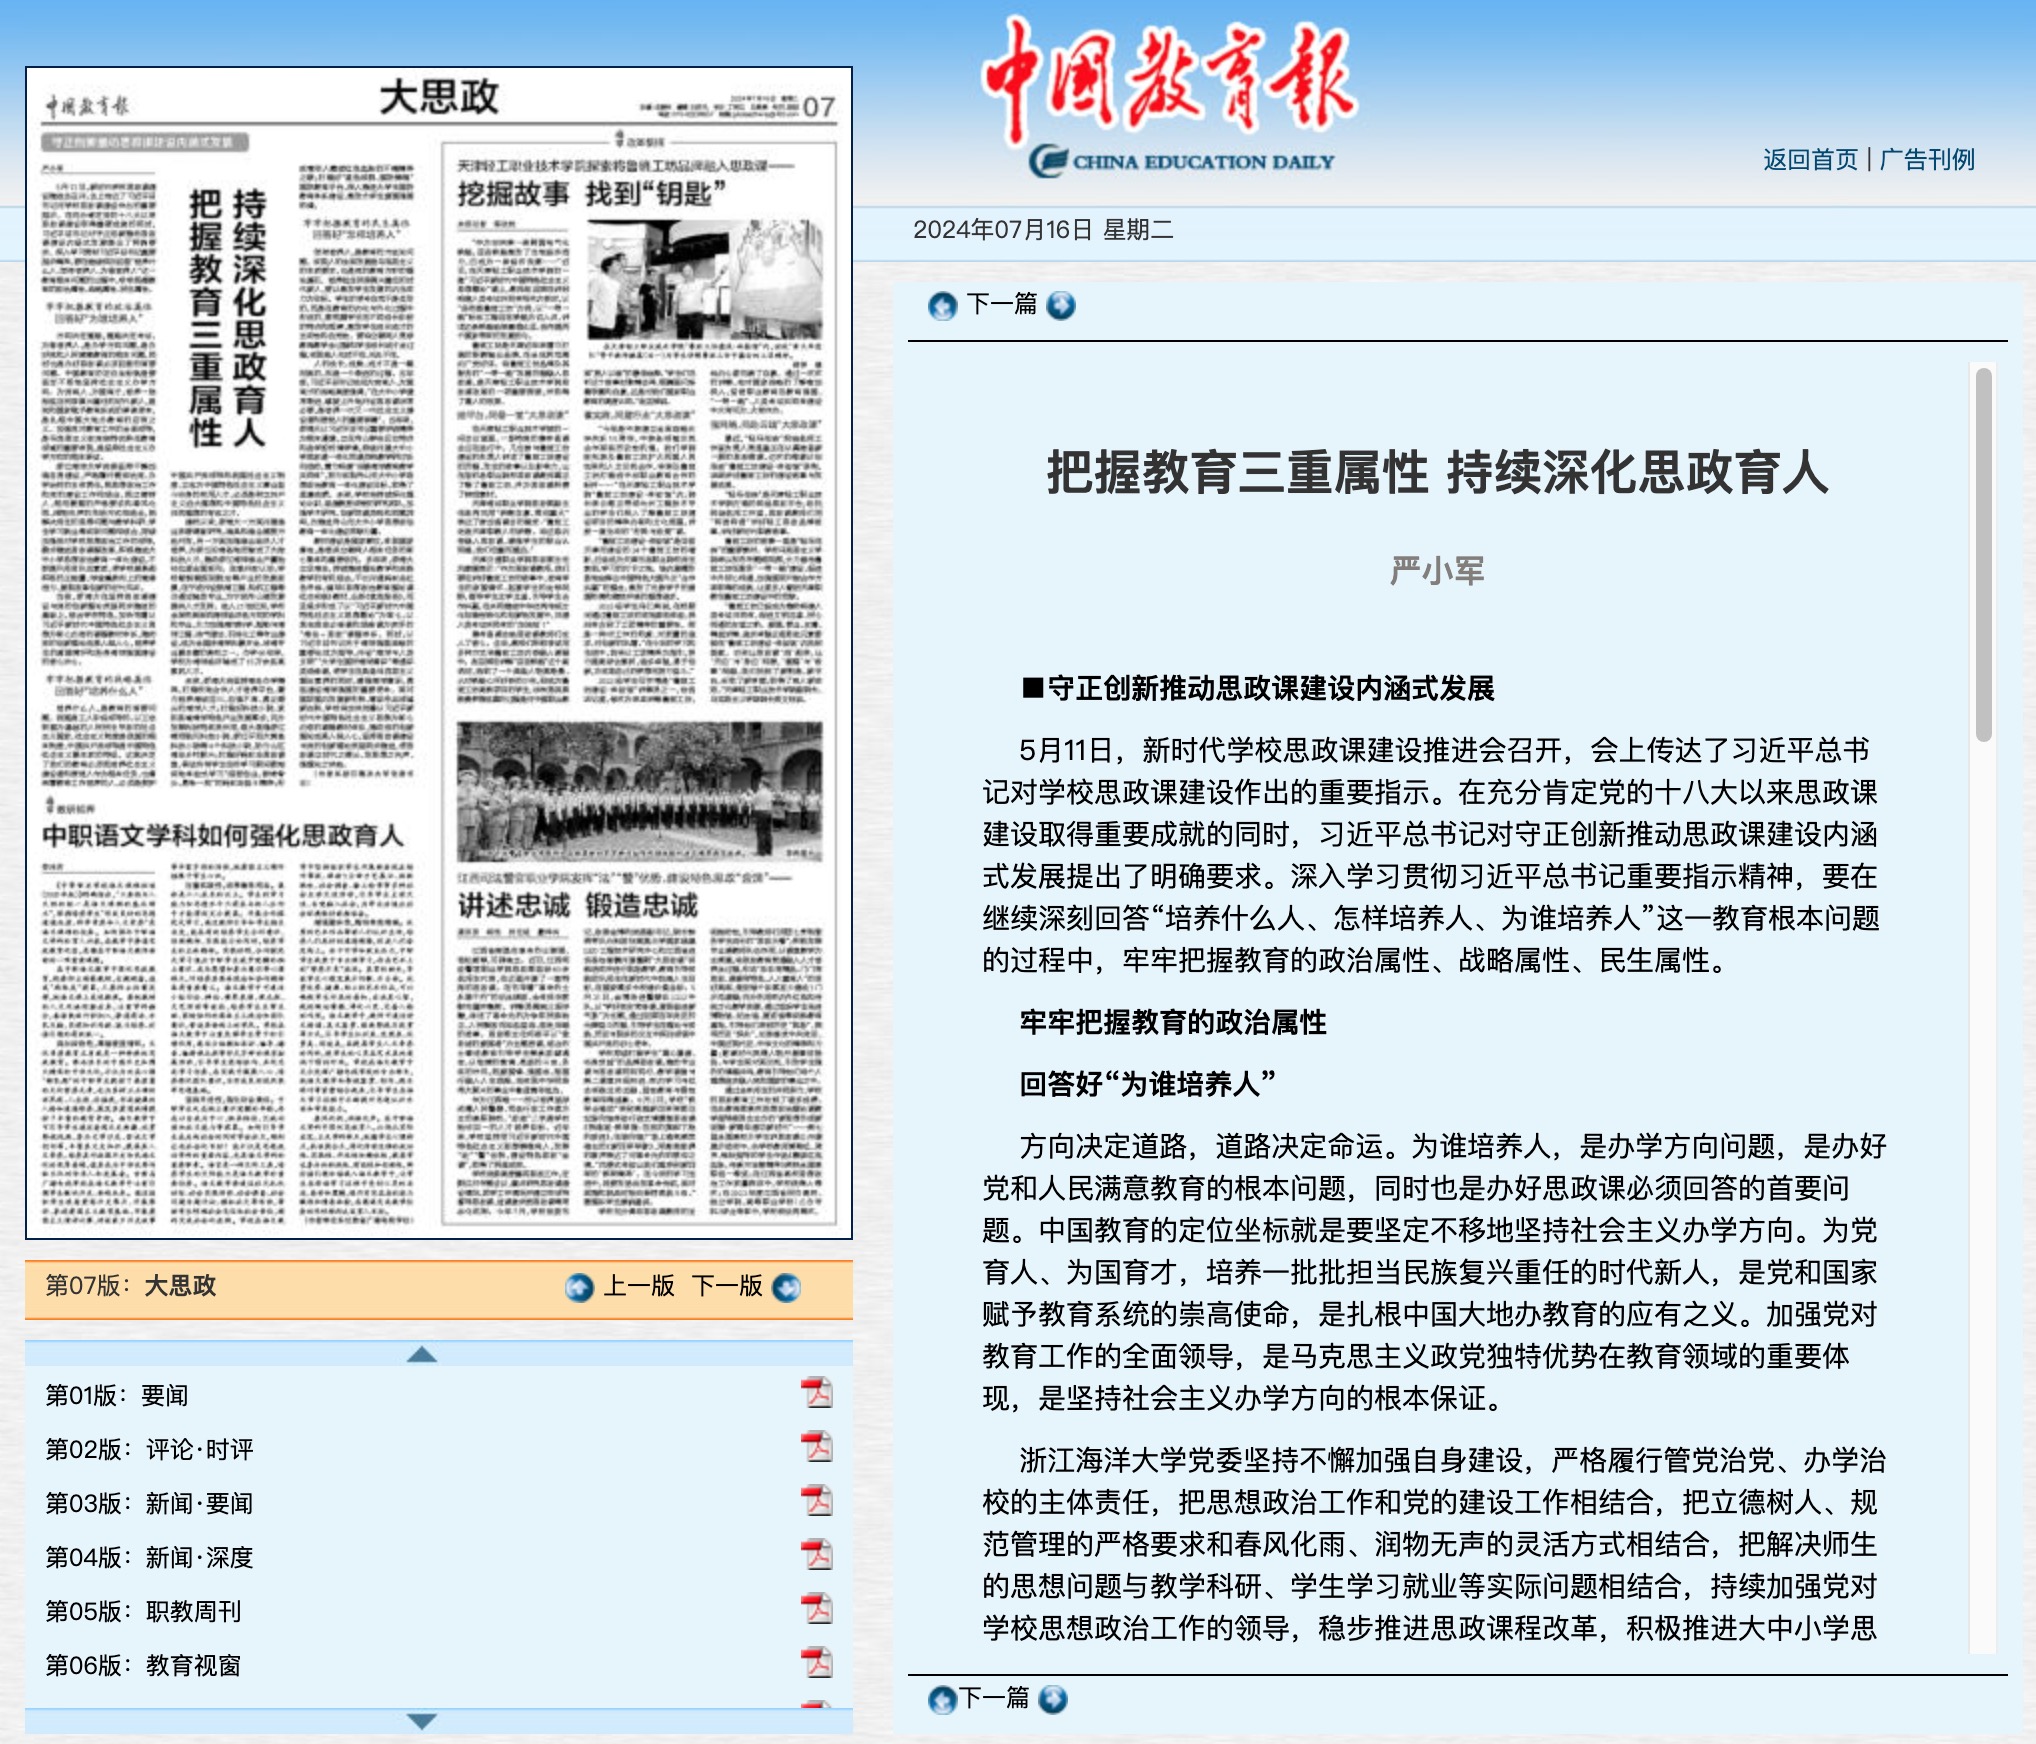Click left arrow icon before bottom 下一篇
Image resolution: width=2036 pixels, height=1744 pixels.
942,1699
